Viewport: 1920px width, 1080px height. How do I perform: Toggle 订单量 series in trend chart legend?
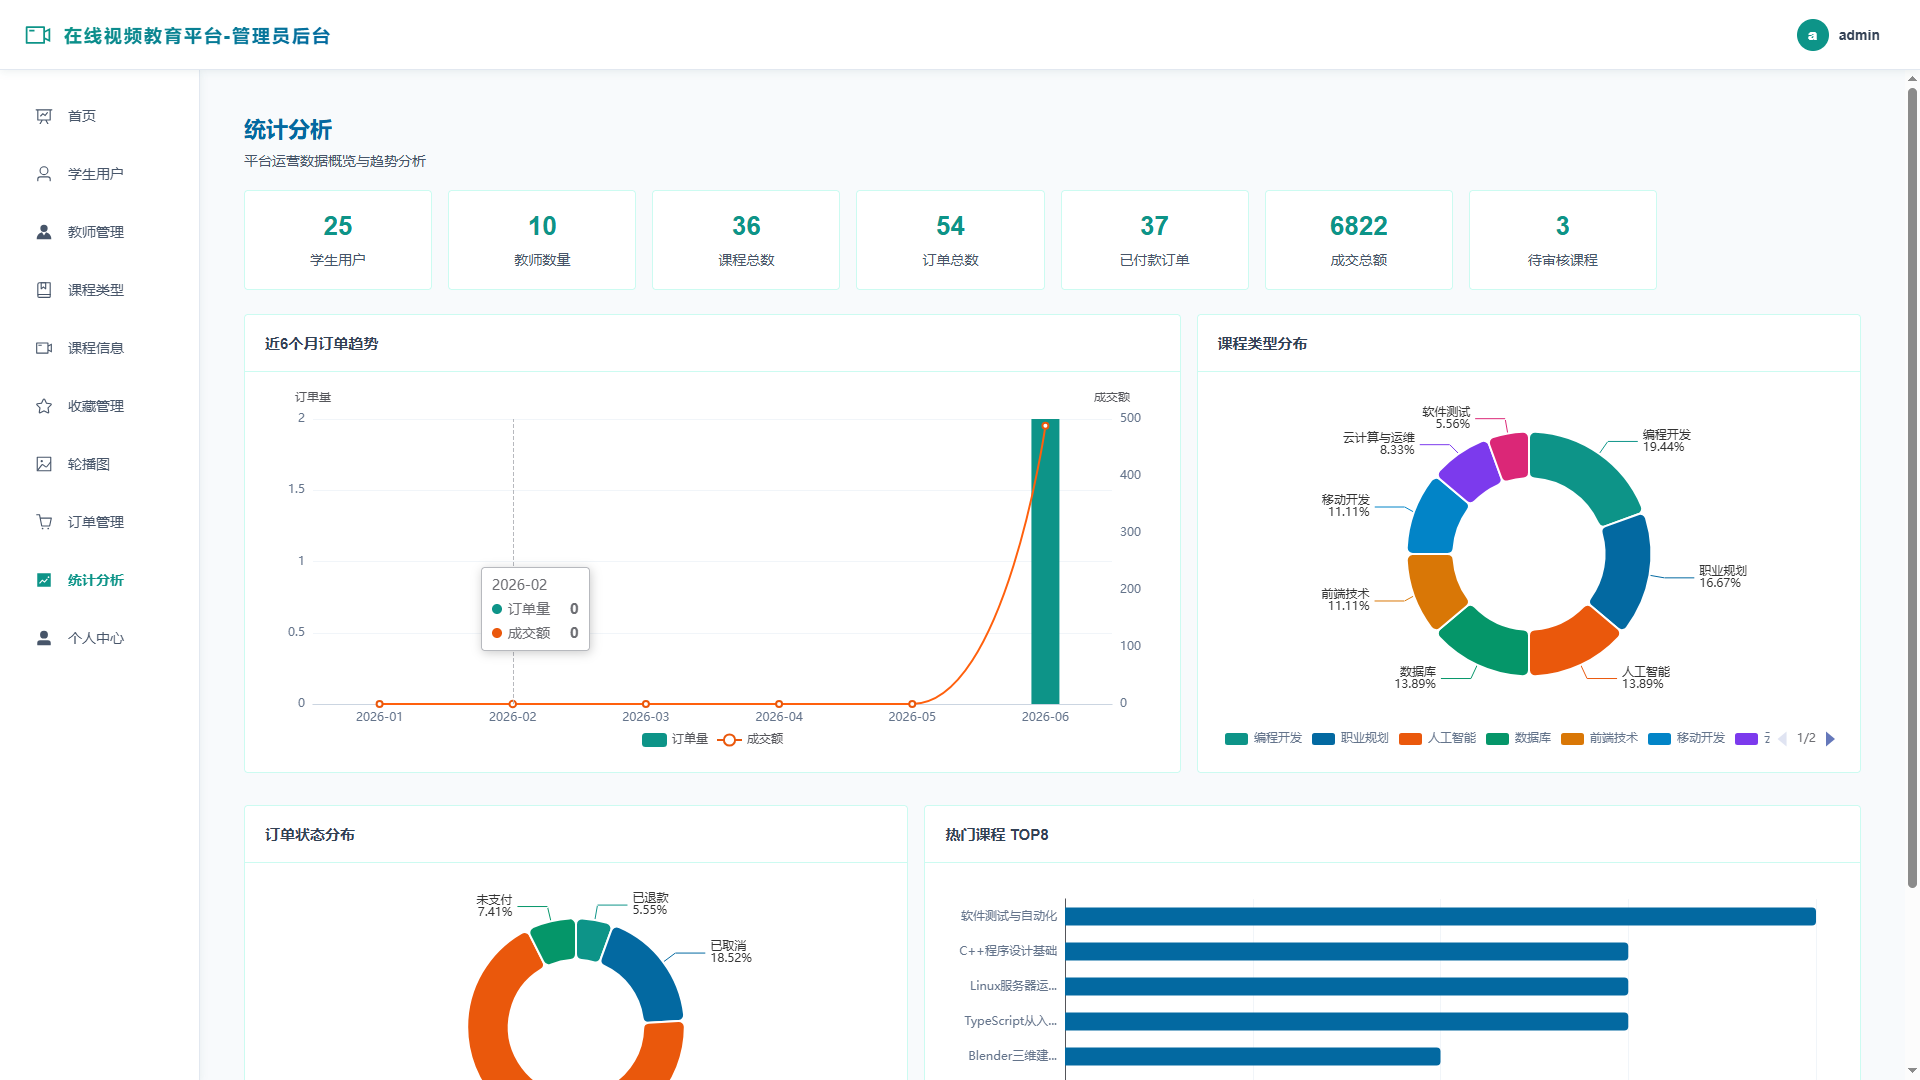pos(675,739)
